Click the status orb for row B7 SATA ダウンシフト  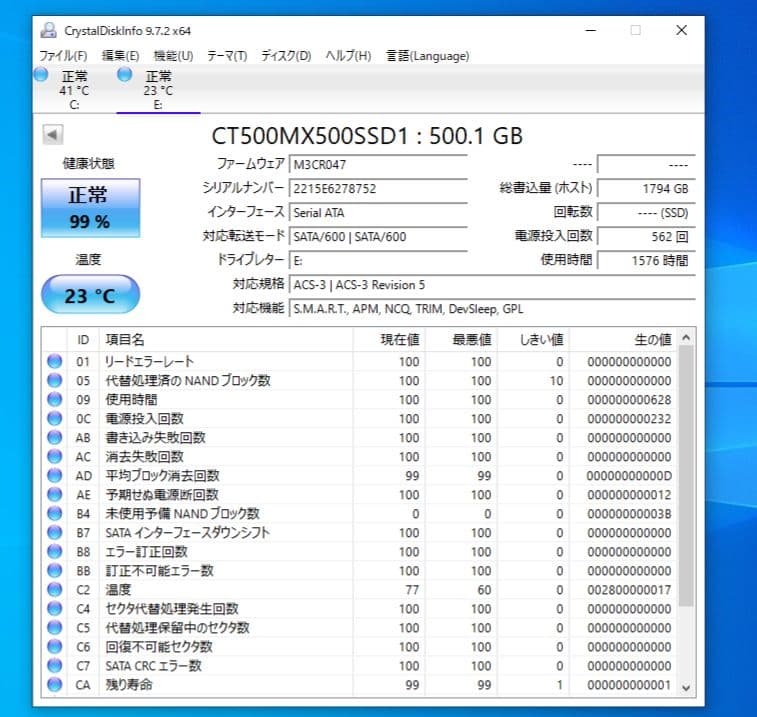pyautogui.click(x=55, y=533)
